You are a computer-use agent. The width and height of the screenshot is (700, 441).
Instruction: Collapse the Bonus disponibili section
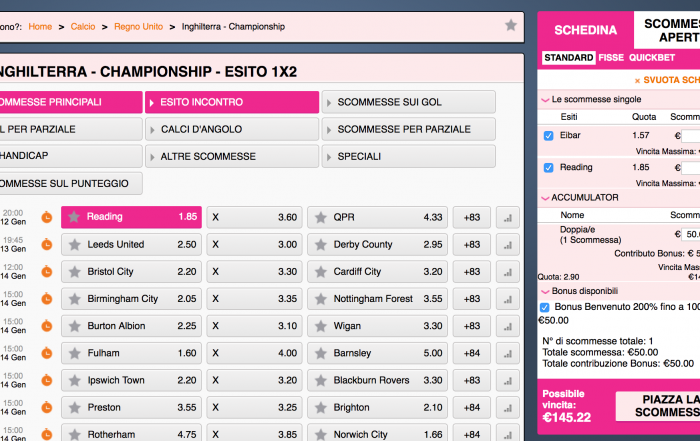click(545, 292)
